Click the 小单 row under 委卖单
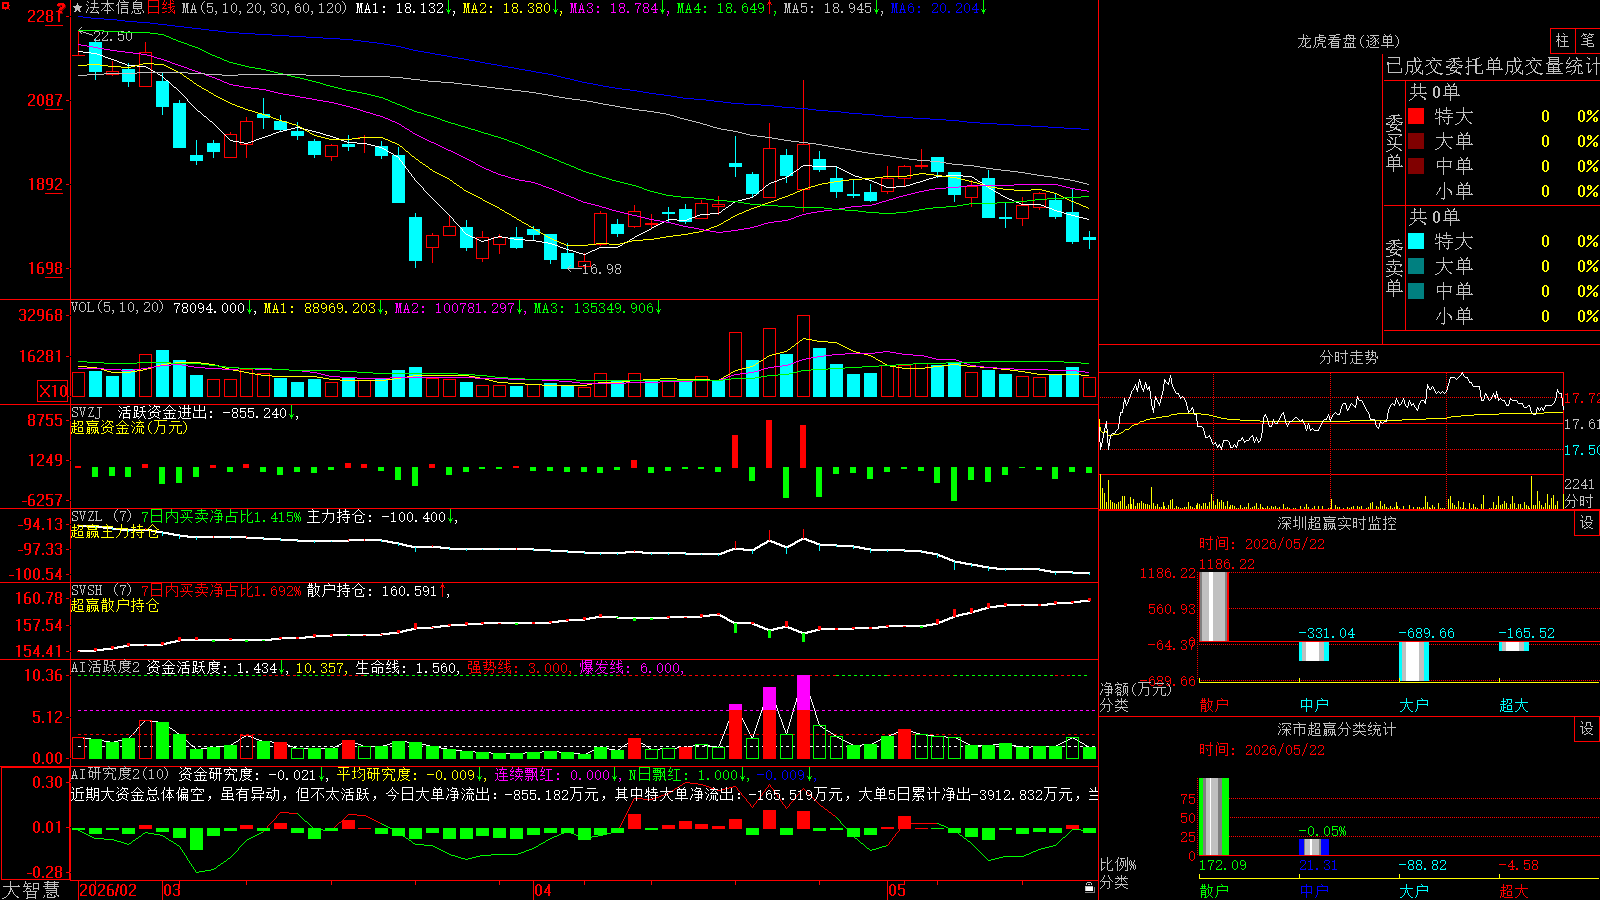This screenshot has width=1600, height=900. click(x=1503, y=316)
